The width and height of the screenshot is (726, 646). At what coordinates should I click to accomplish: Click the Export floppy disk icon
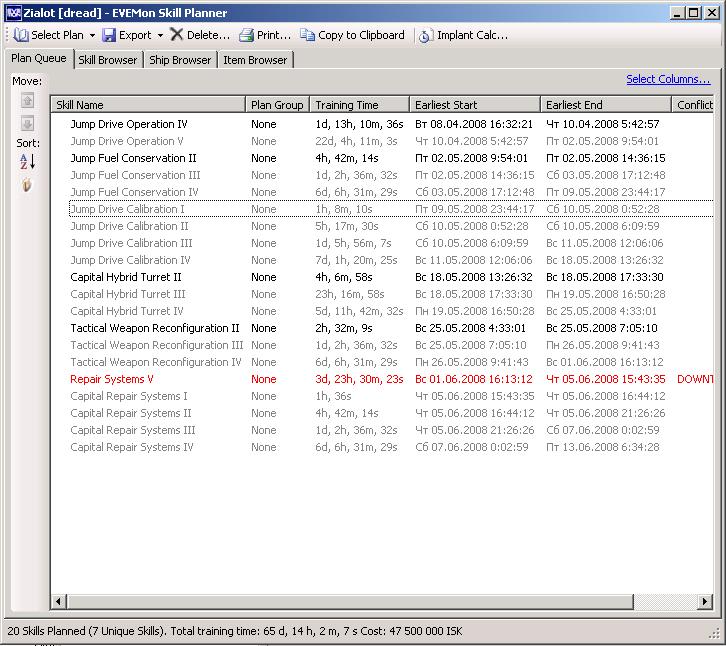tap(109, 35)
